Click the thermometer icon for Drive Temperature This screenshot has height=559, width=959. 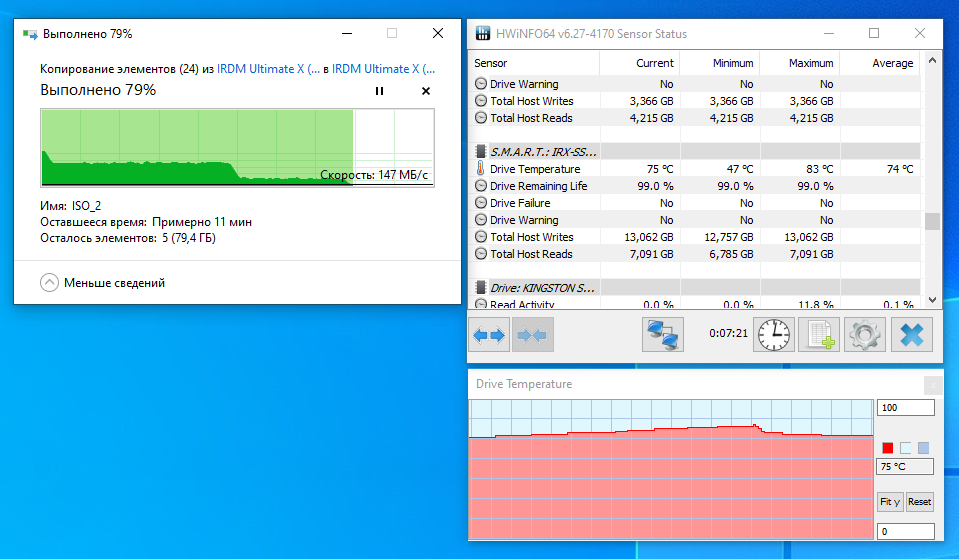[481, 169]
